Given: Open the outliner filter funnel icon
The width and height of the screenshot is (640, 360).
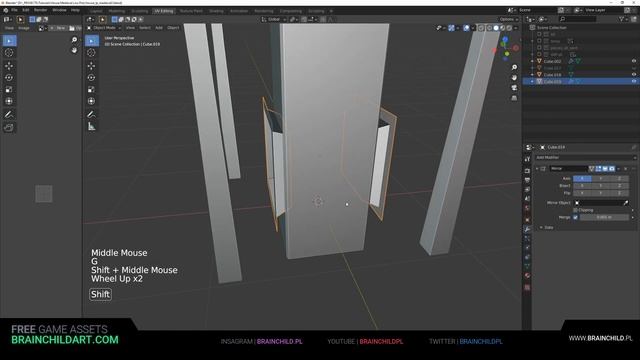Looking at the screenshot, I should coord(622,19).
